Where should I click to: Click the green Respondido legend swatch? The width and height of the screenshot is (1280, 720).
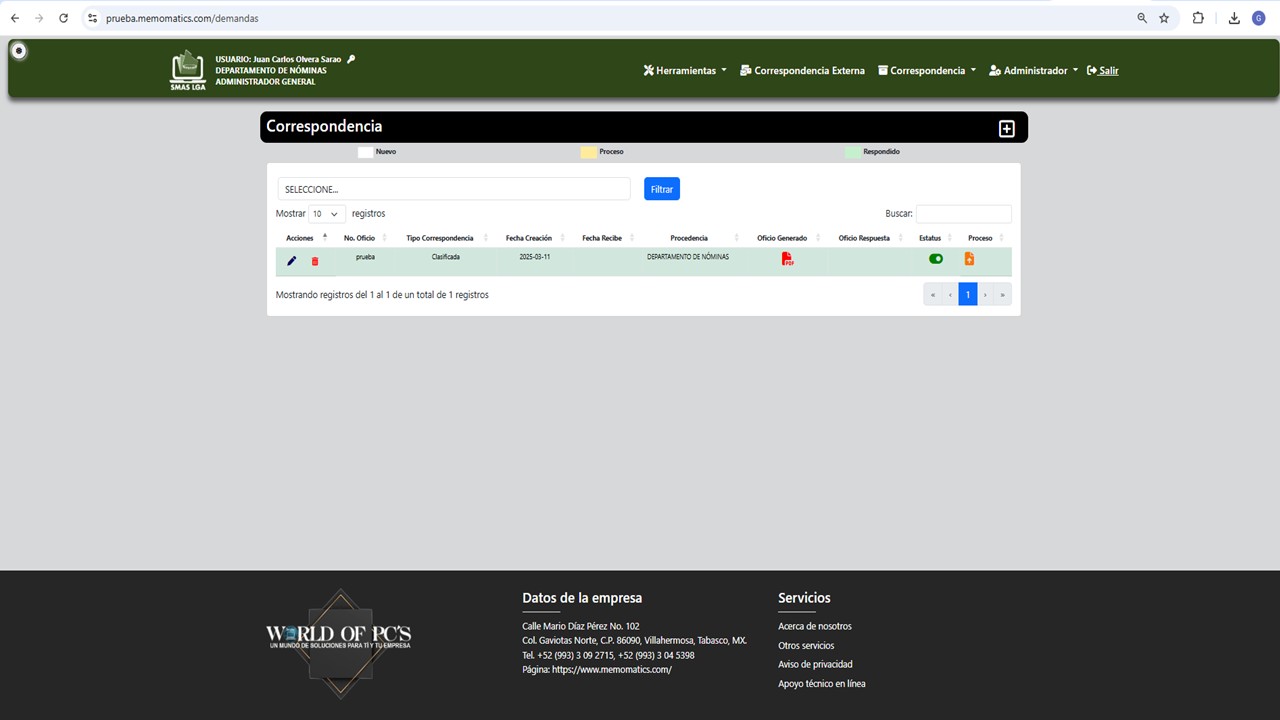[852, 152]
